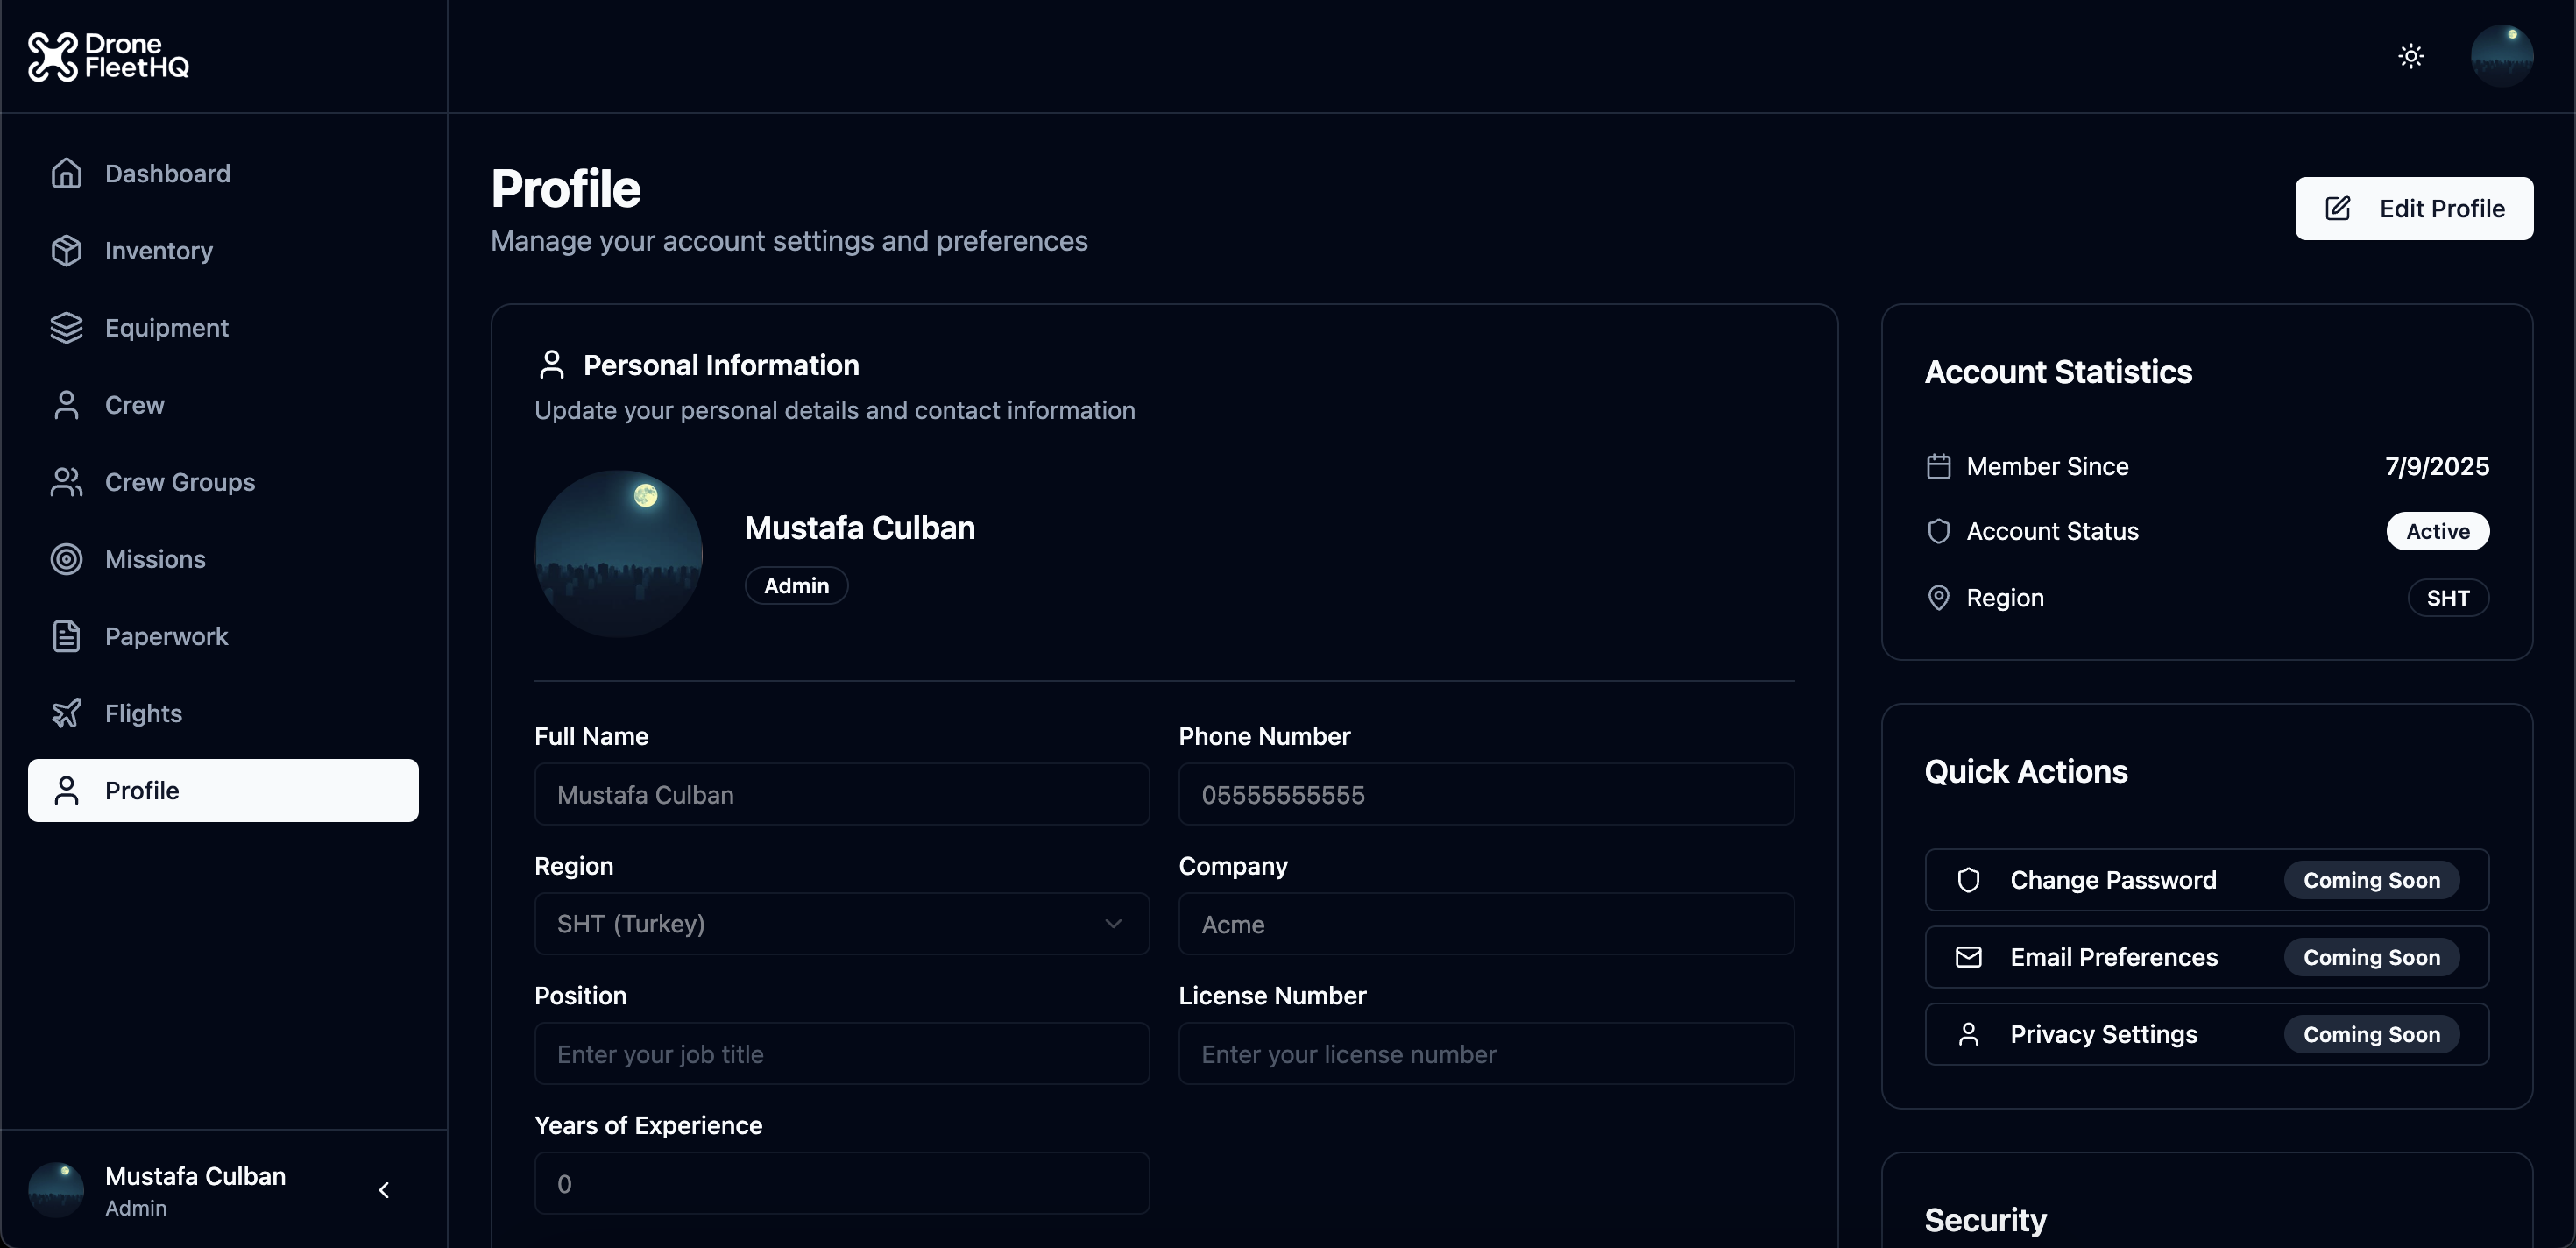Open Crew Groups page
This screenshot has height=1248, width=2576.
pos(223,481)
